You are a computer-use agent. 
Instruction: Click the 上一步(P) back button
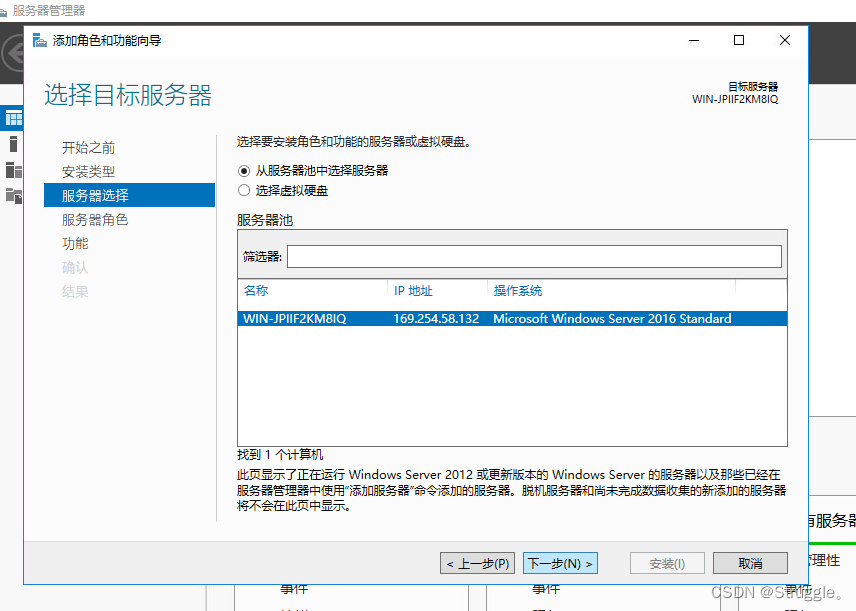pos(477,563)
